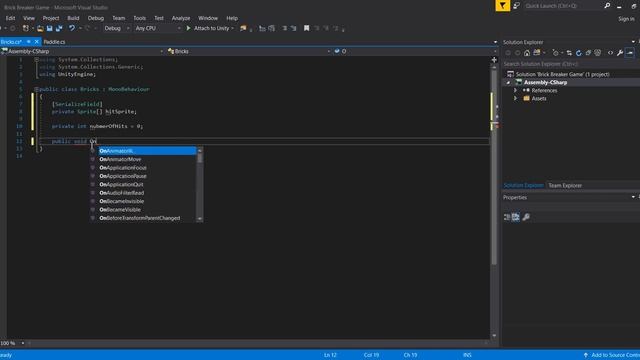
Task: Open the Debug menu
Action: click(96, 18)
